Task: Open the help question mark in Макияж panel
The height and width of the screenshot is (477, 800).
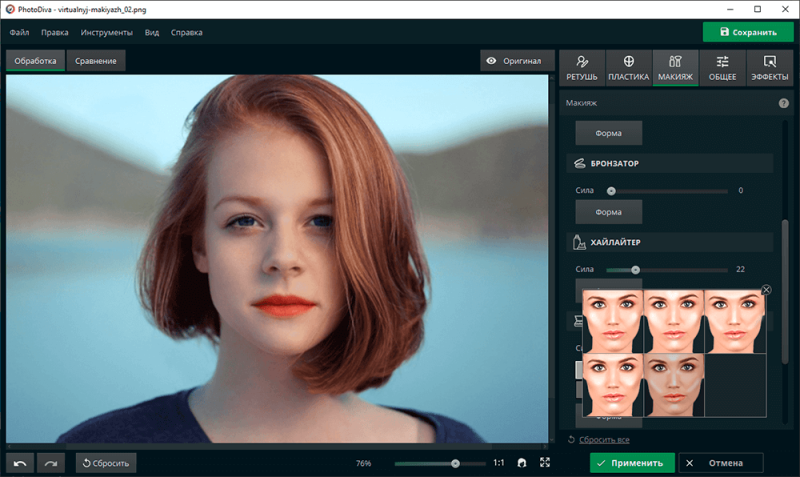Action: pos(783,103)
